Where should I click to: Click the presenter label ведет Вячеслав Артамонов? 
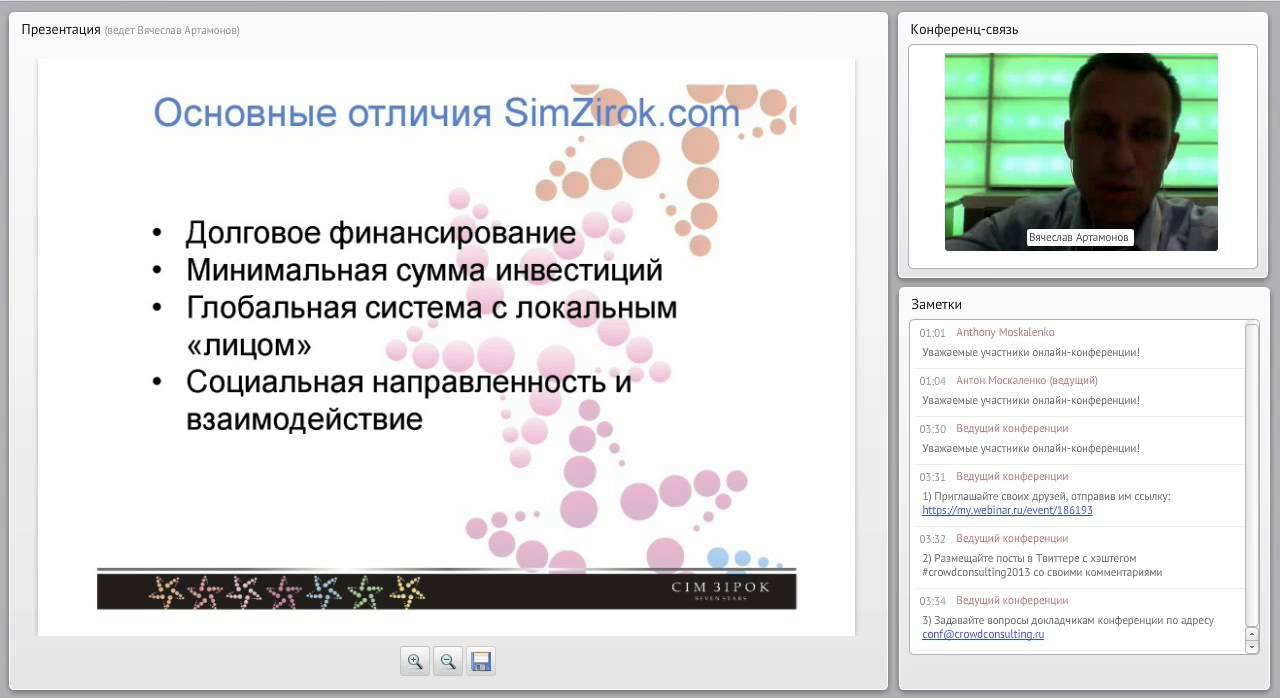tap(172, 30)
